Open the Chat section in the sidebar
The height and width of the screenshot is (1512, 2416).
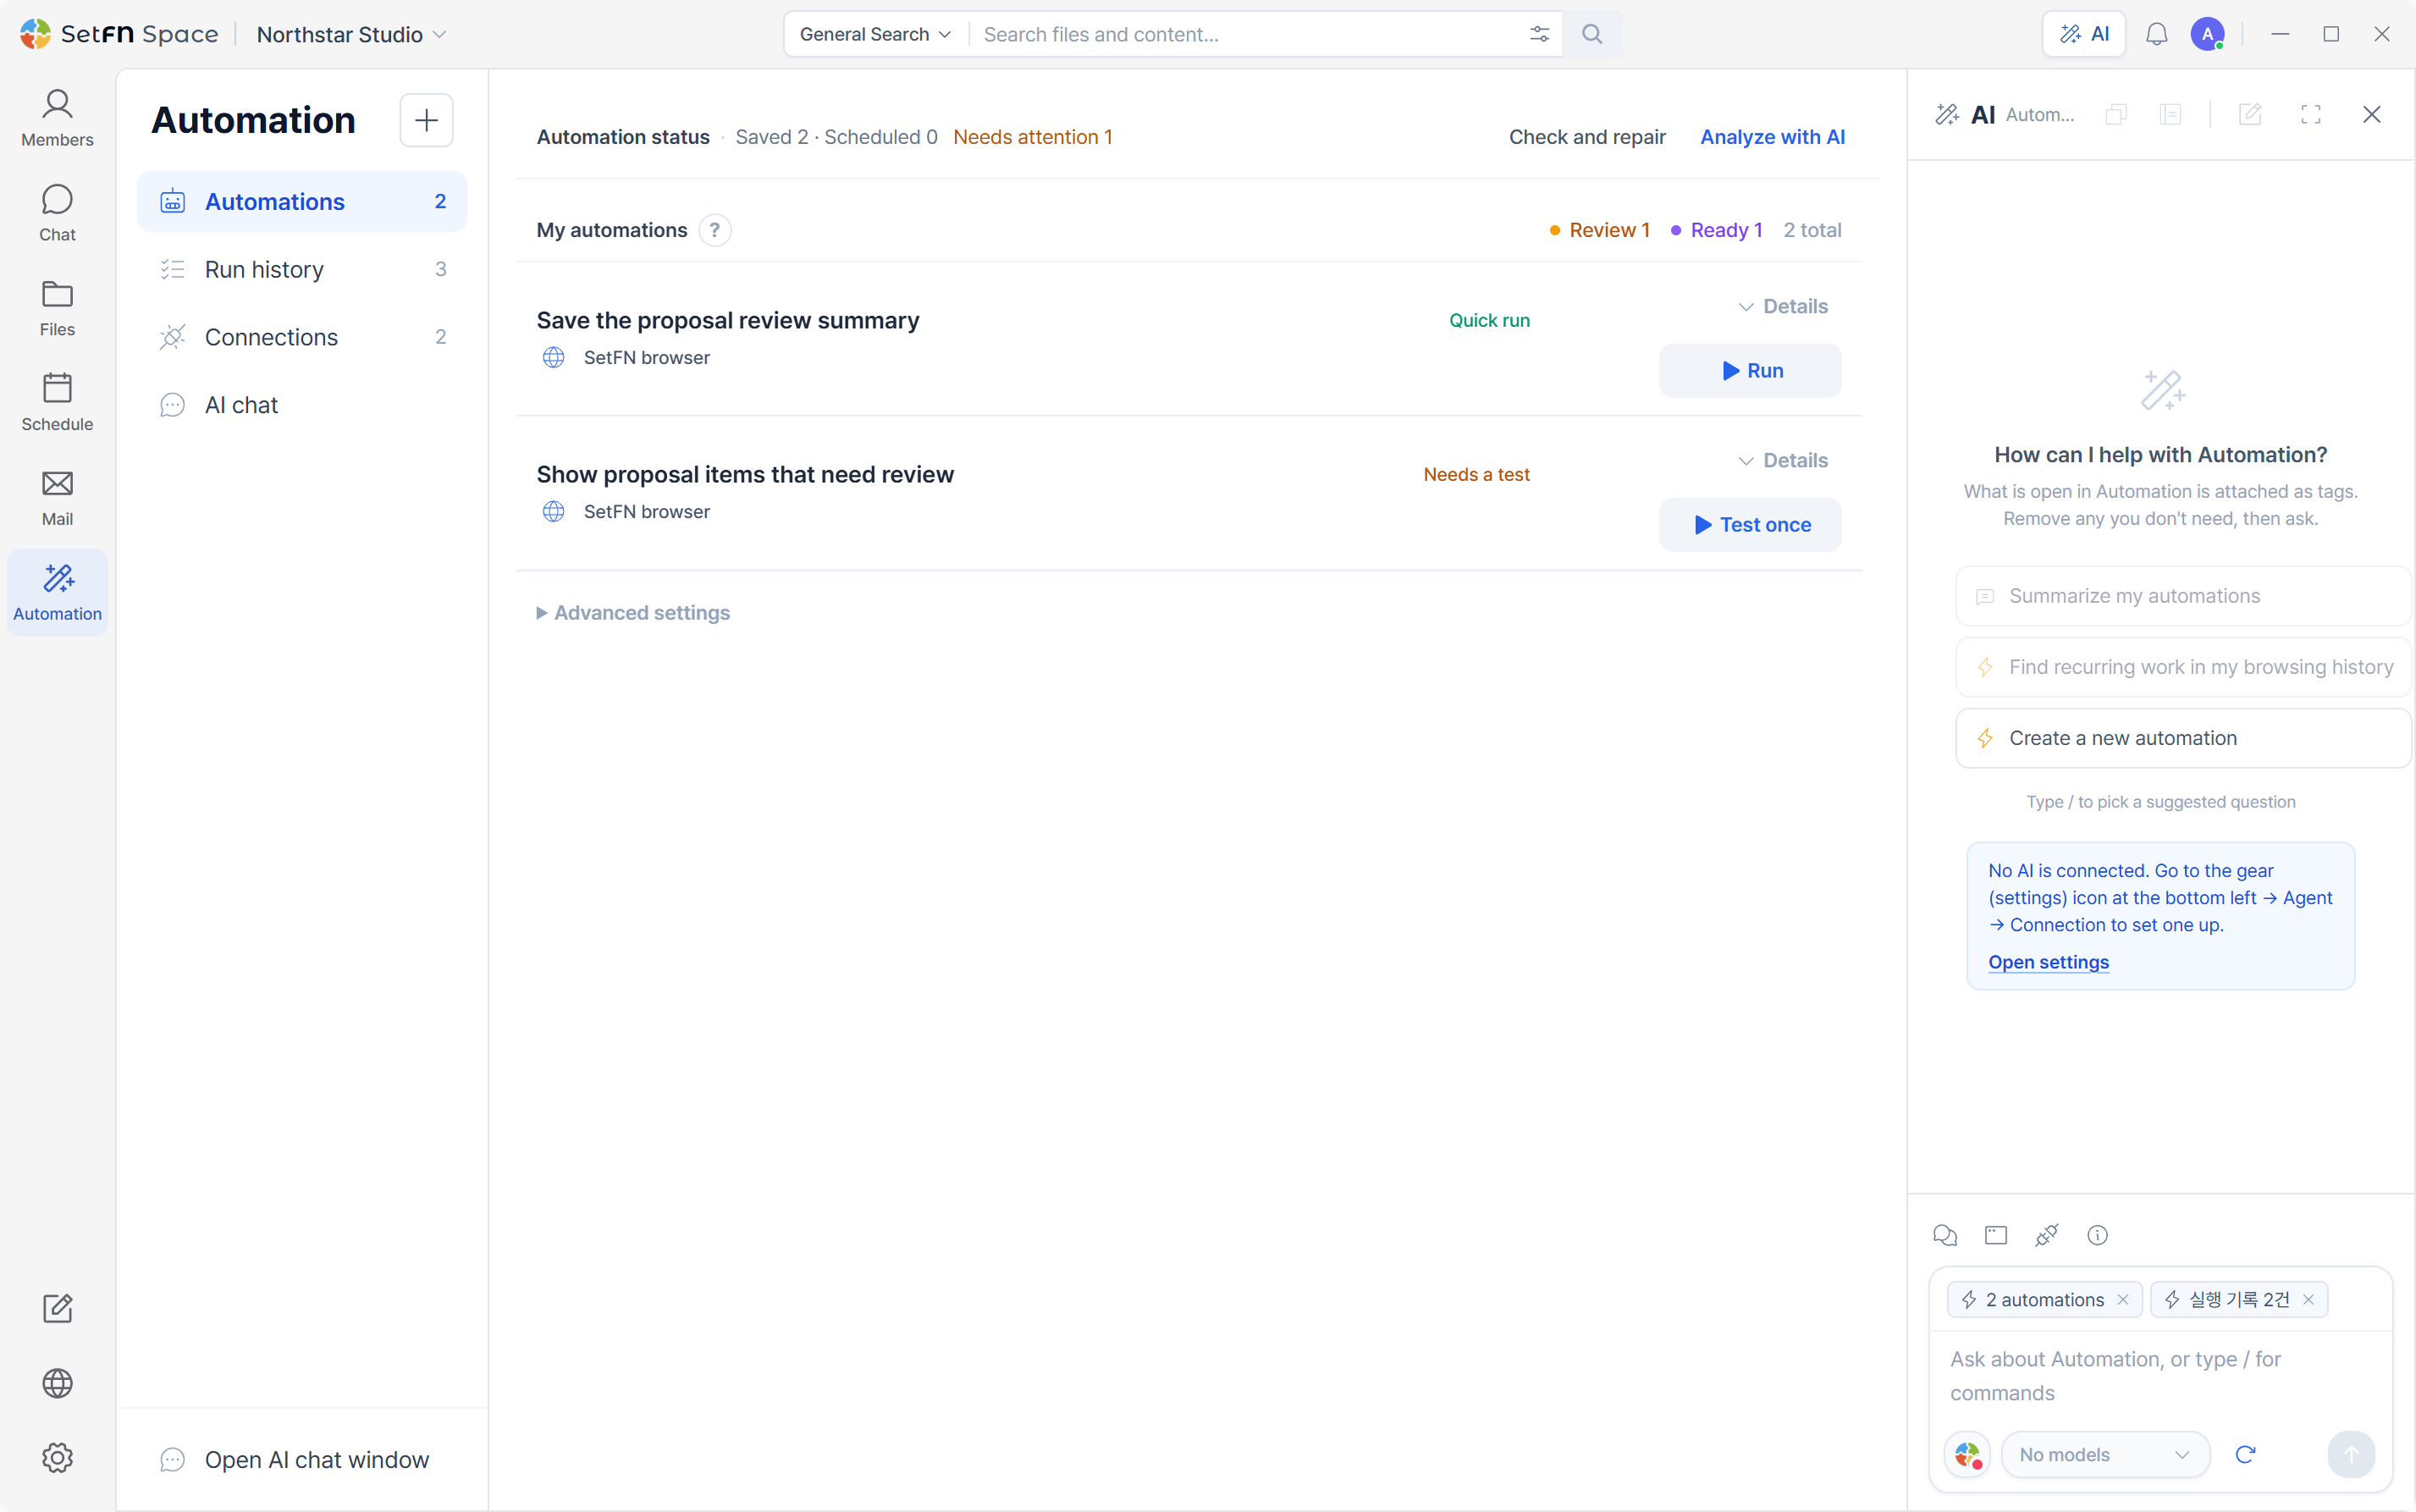tap(57, 213)
